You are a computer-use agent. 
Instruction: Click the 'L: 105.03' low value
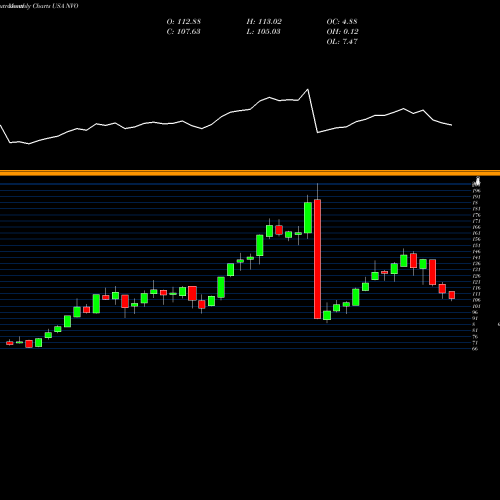pos(263,32)
